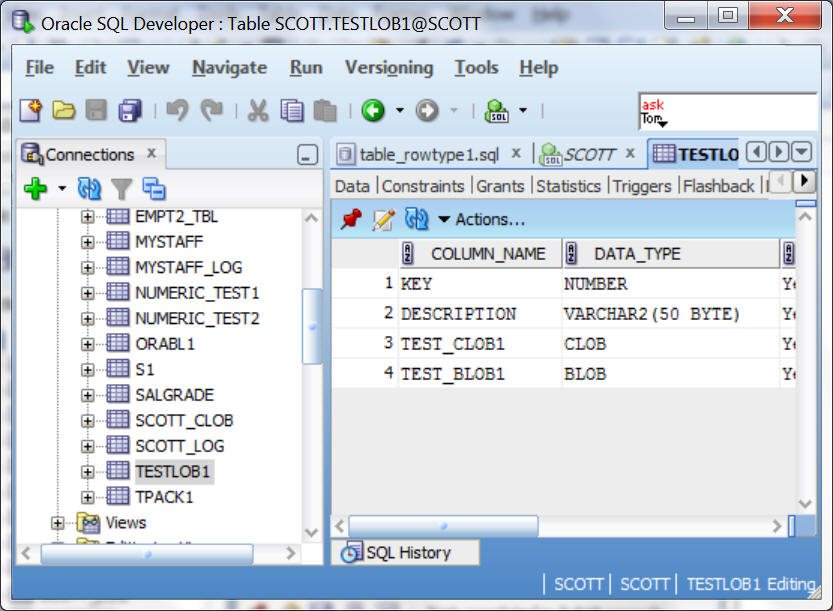This screenshot has width=833, height=611.
Task: Open the Help menu
Action: click(x=539, y=68)
